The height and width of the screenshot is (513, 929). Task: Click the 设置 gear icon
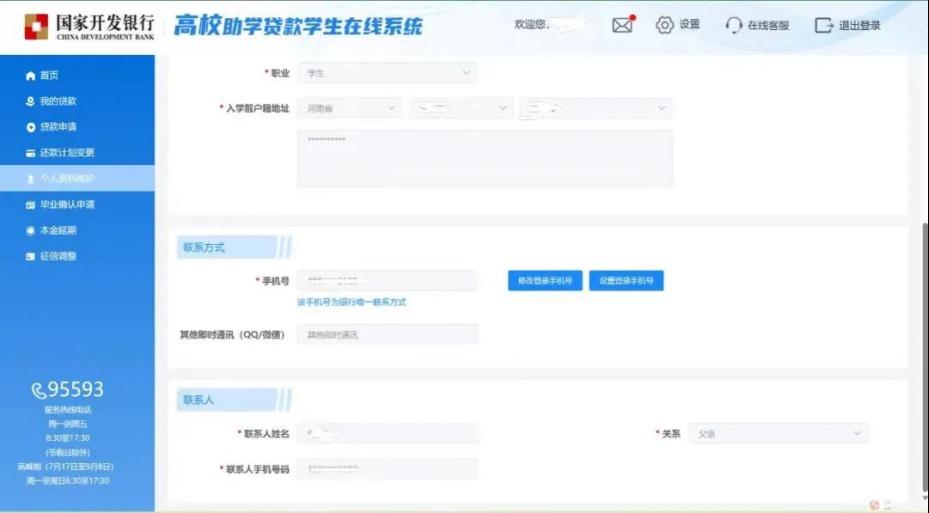pyautogui.click(x=665, y=25)
